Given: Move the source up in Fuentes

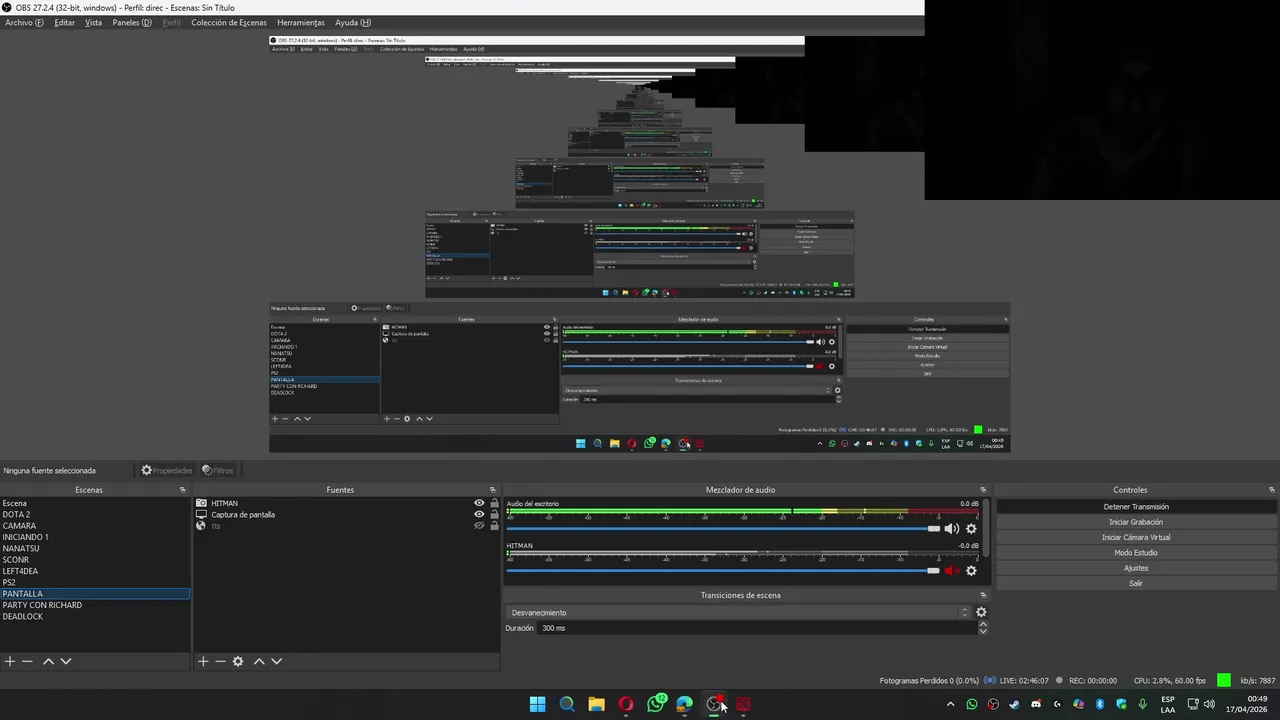Looking at the screenshot, I should (x=259, y=661).
